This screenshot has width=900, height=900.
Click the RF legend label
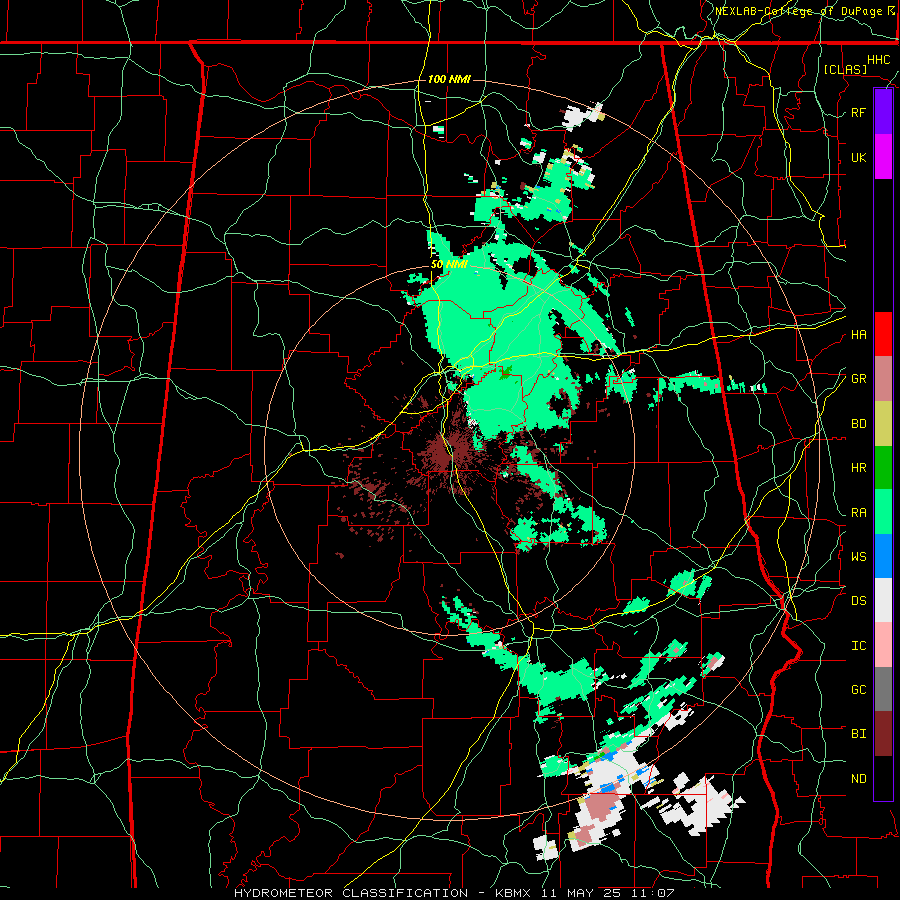click(858, 112)
